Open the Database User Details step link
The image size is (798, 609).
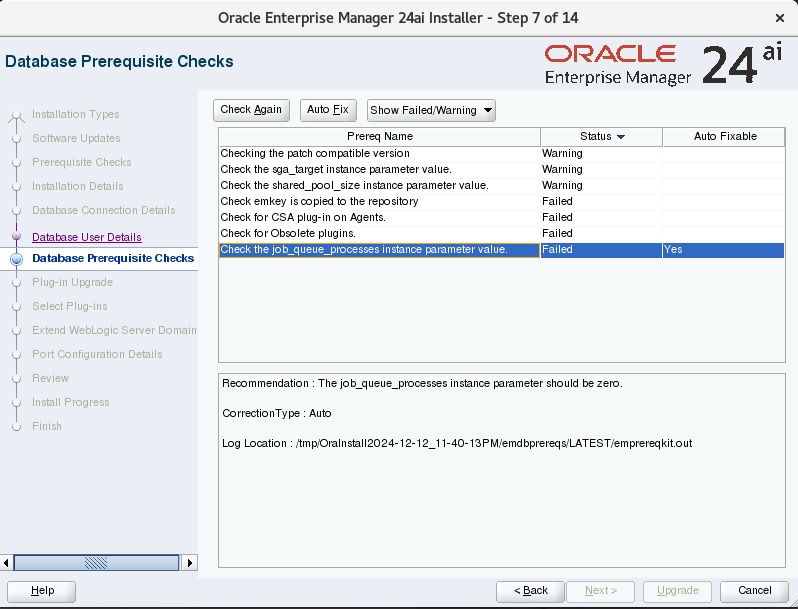click(x=87, y=237)
